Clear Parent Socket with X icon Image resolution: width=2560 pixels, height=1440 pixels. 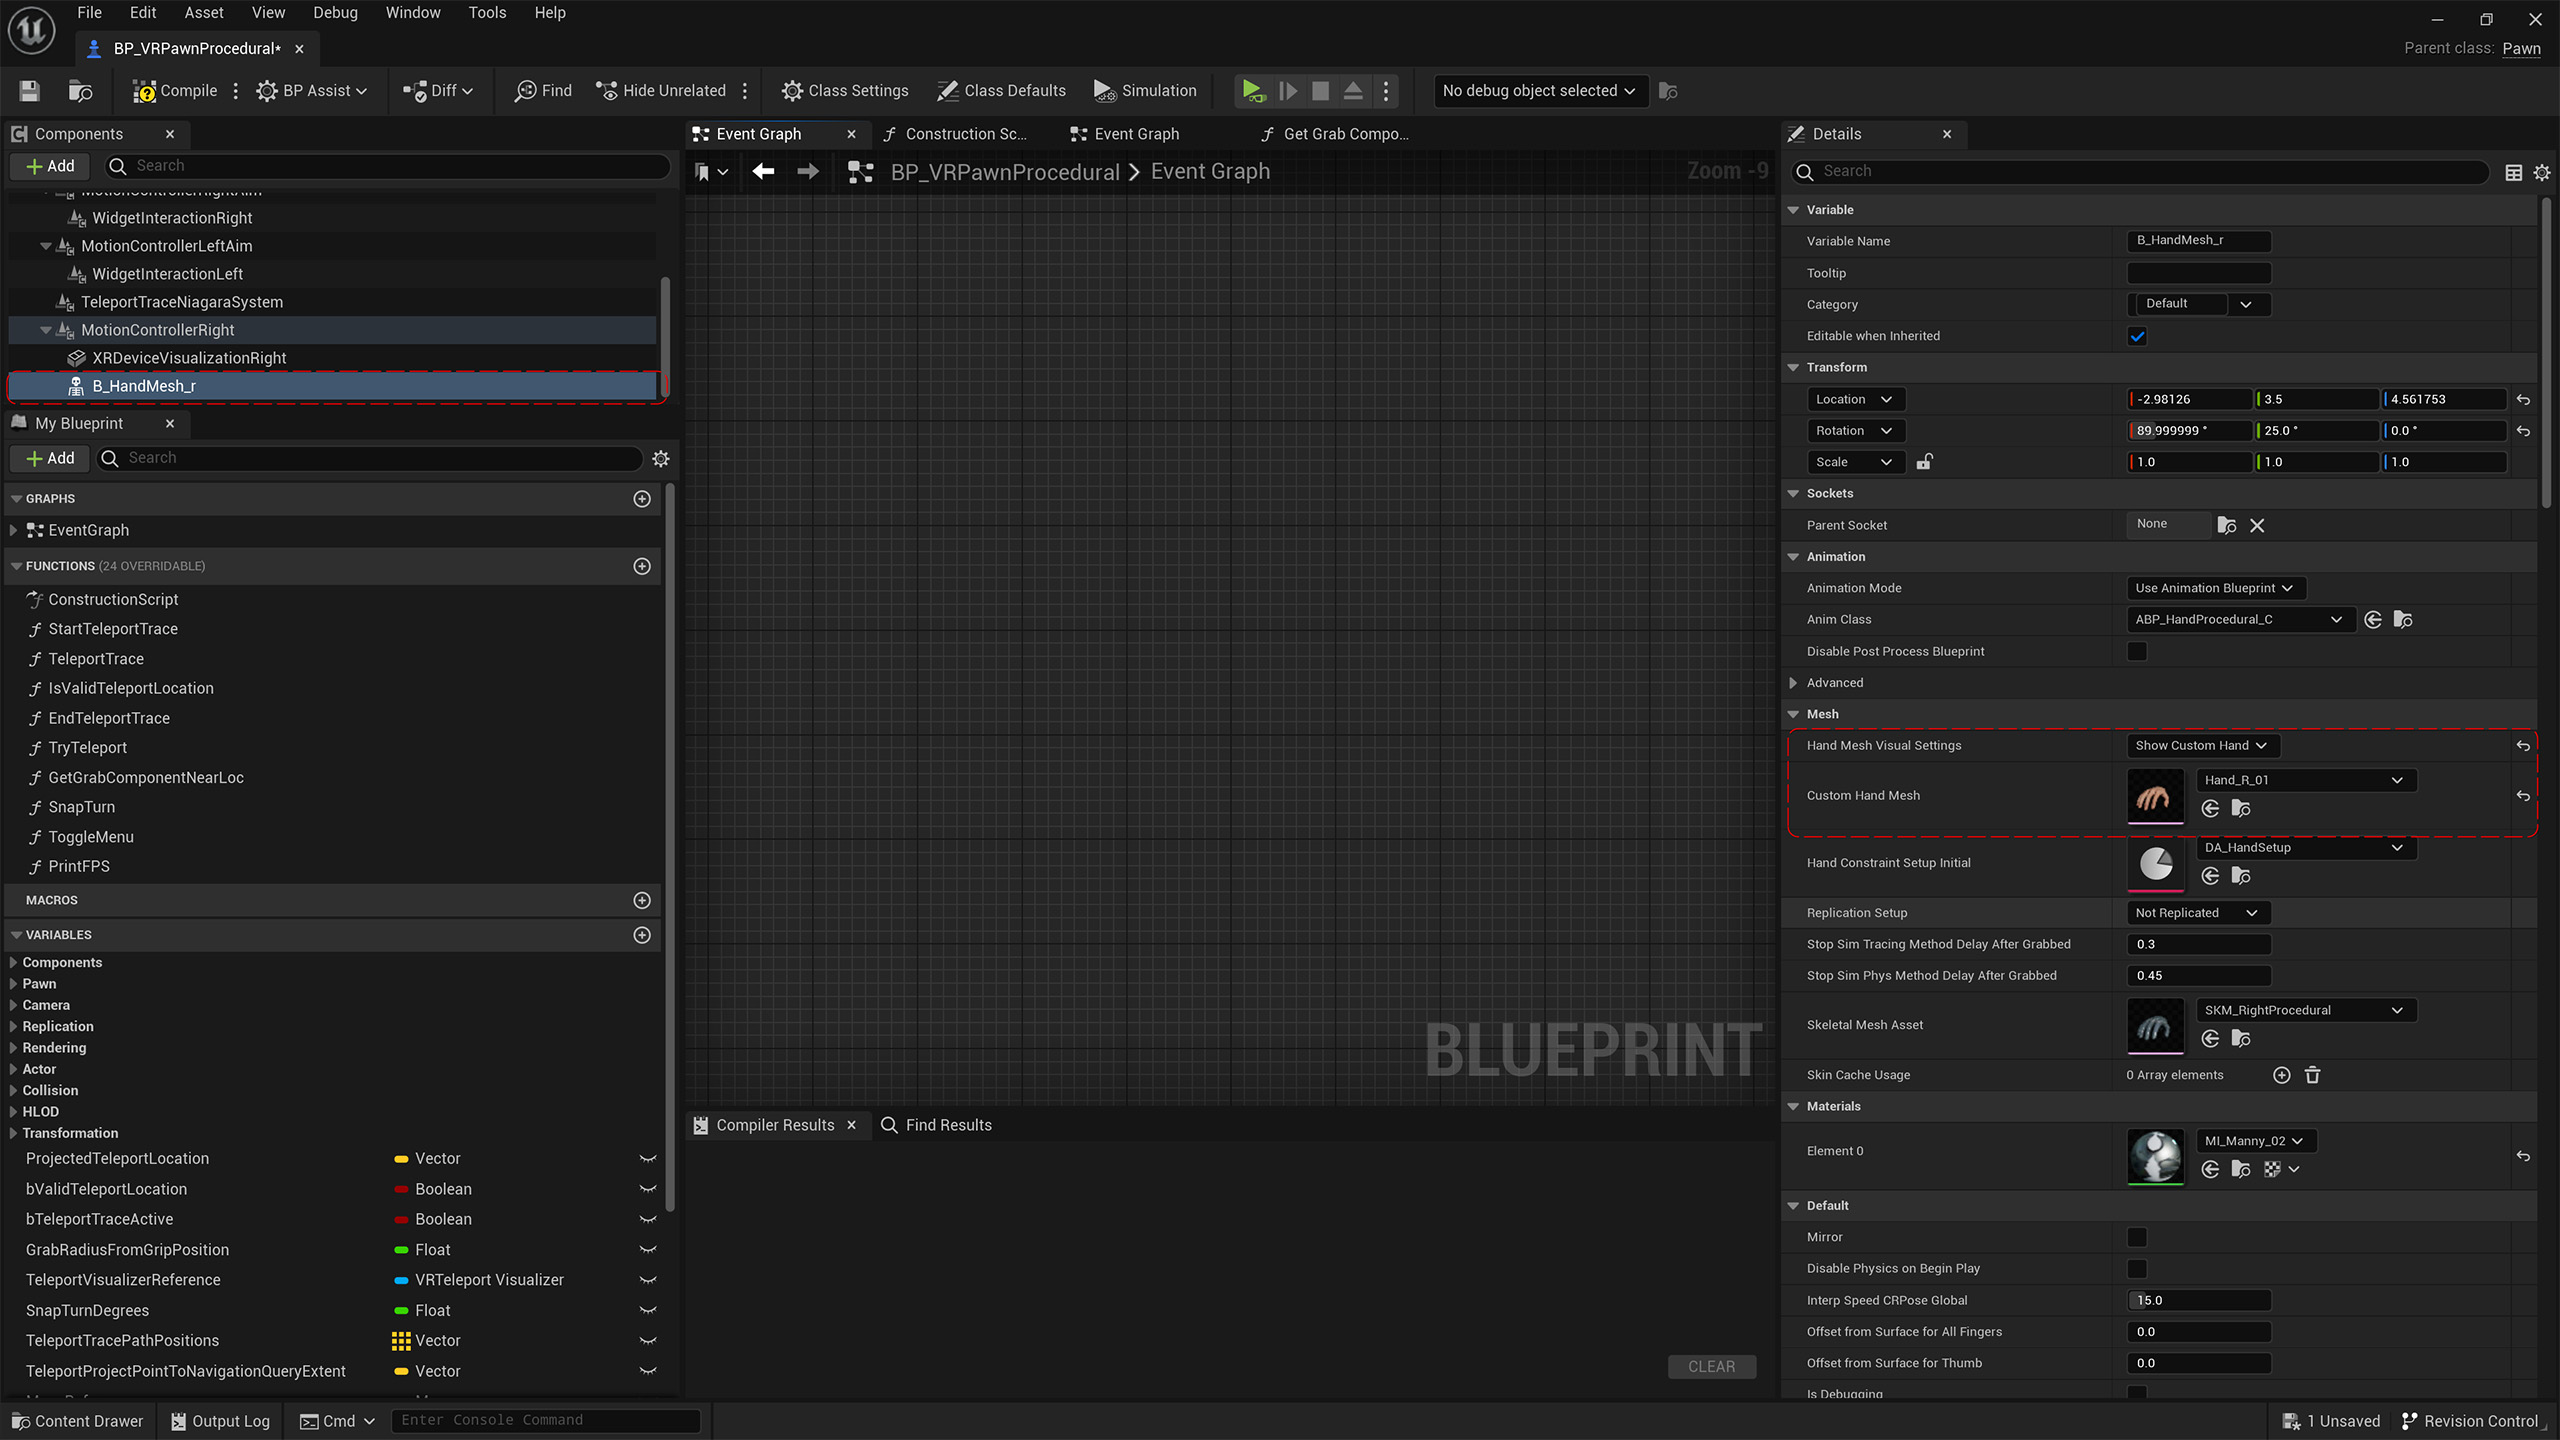pos(2257,525)
